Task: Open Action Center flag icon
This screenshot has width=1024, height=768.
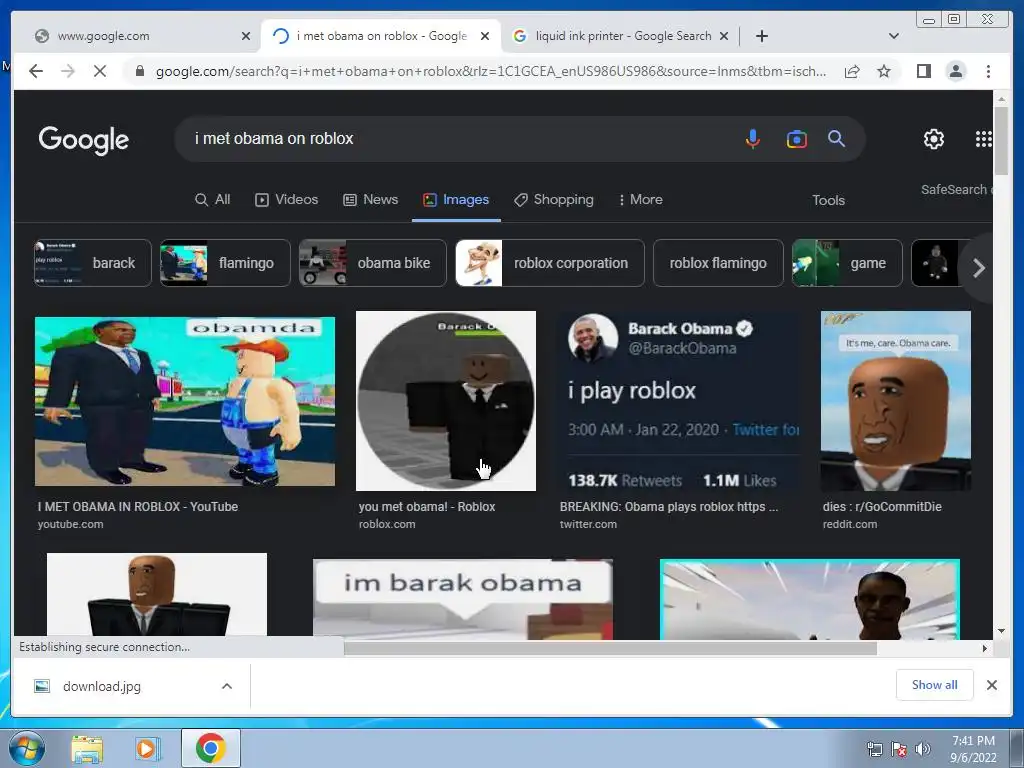Action: 899,749
